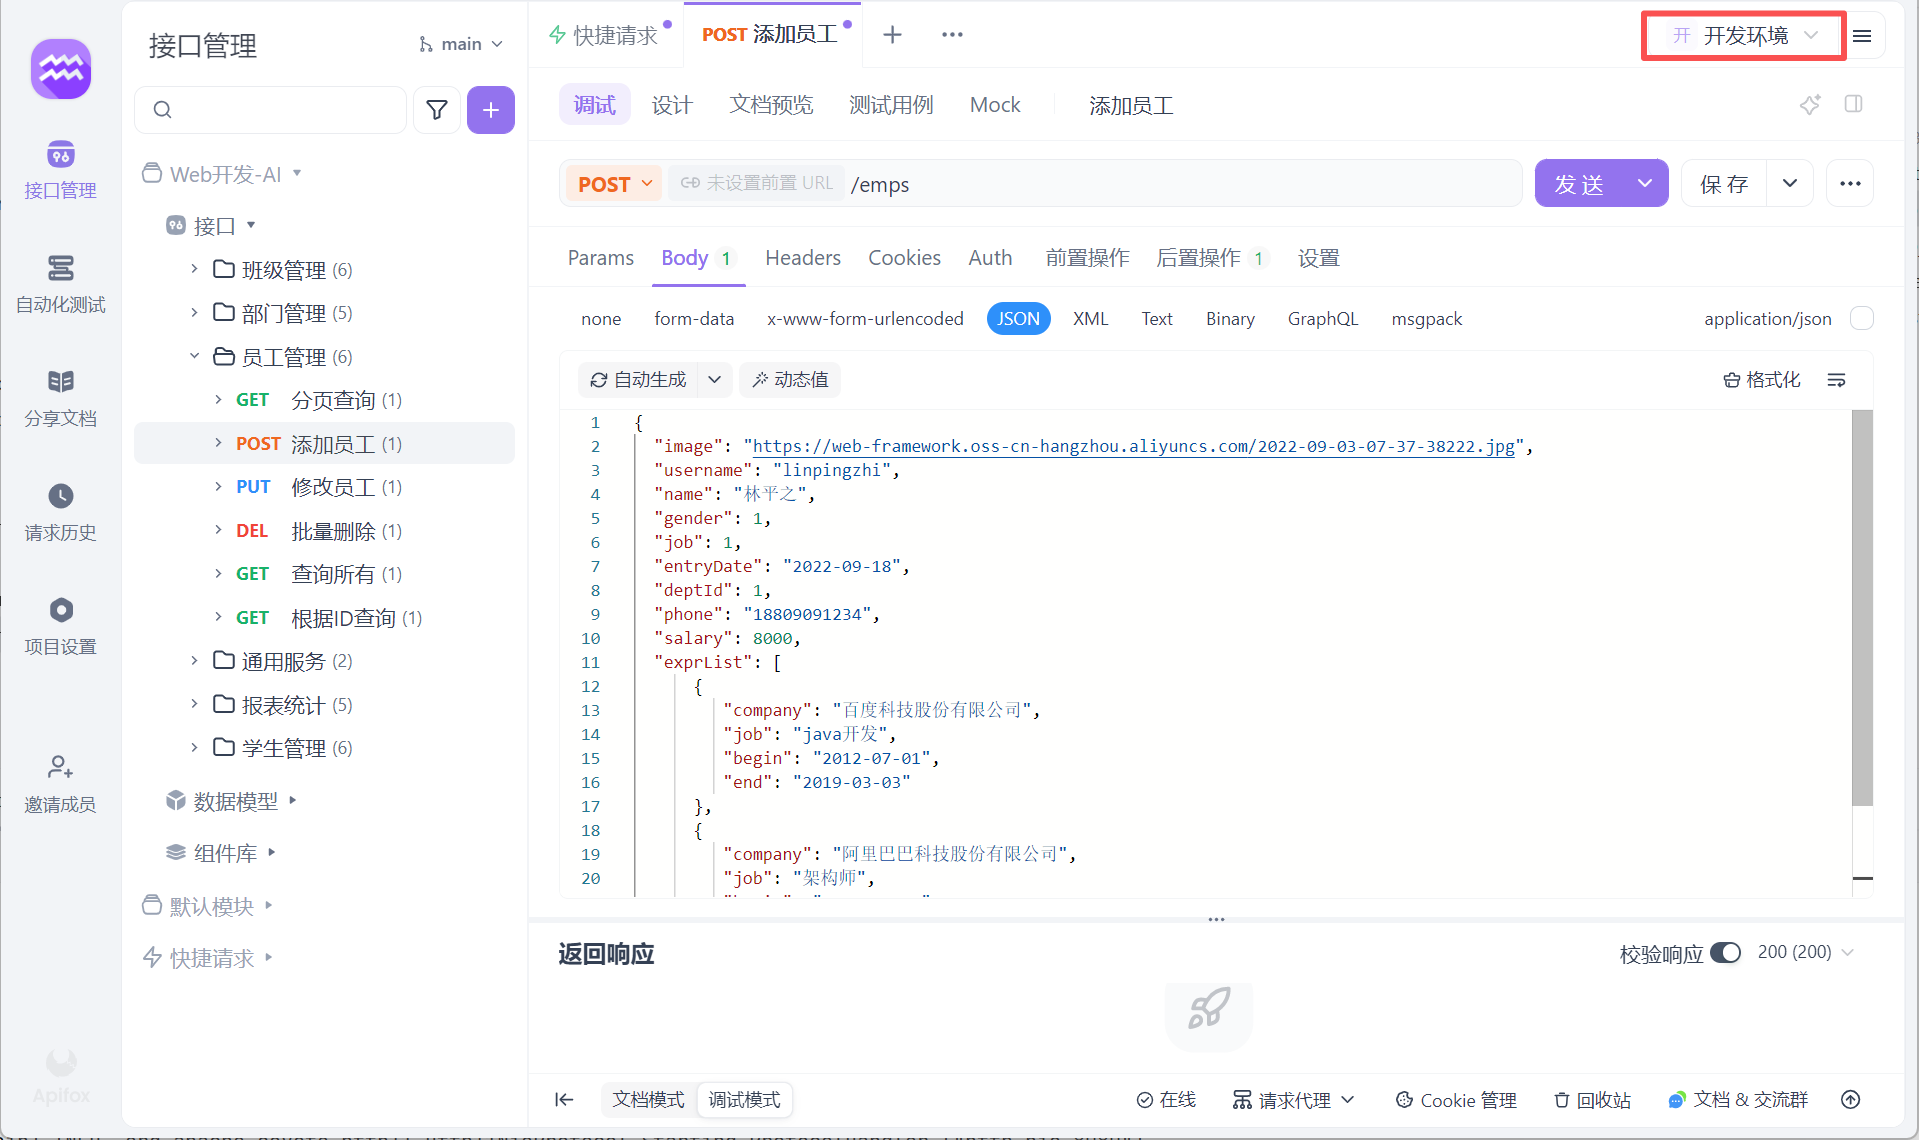Open the 分享文档 sidebar section

click(x=60, y=398)
